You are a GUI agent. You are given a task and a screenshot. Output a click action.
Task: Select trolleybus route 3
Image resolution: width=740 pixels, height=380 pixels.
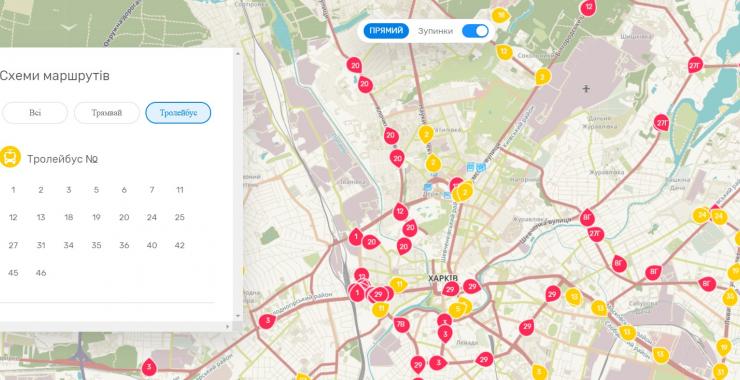68,190
